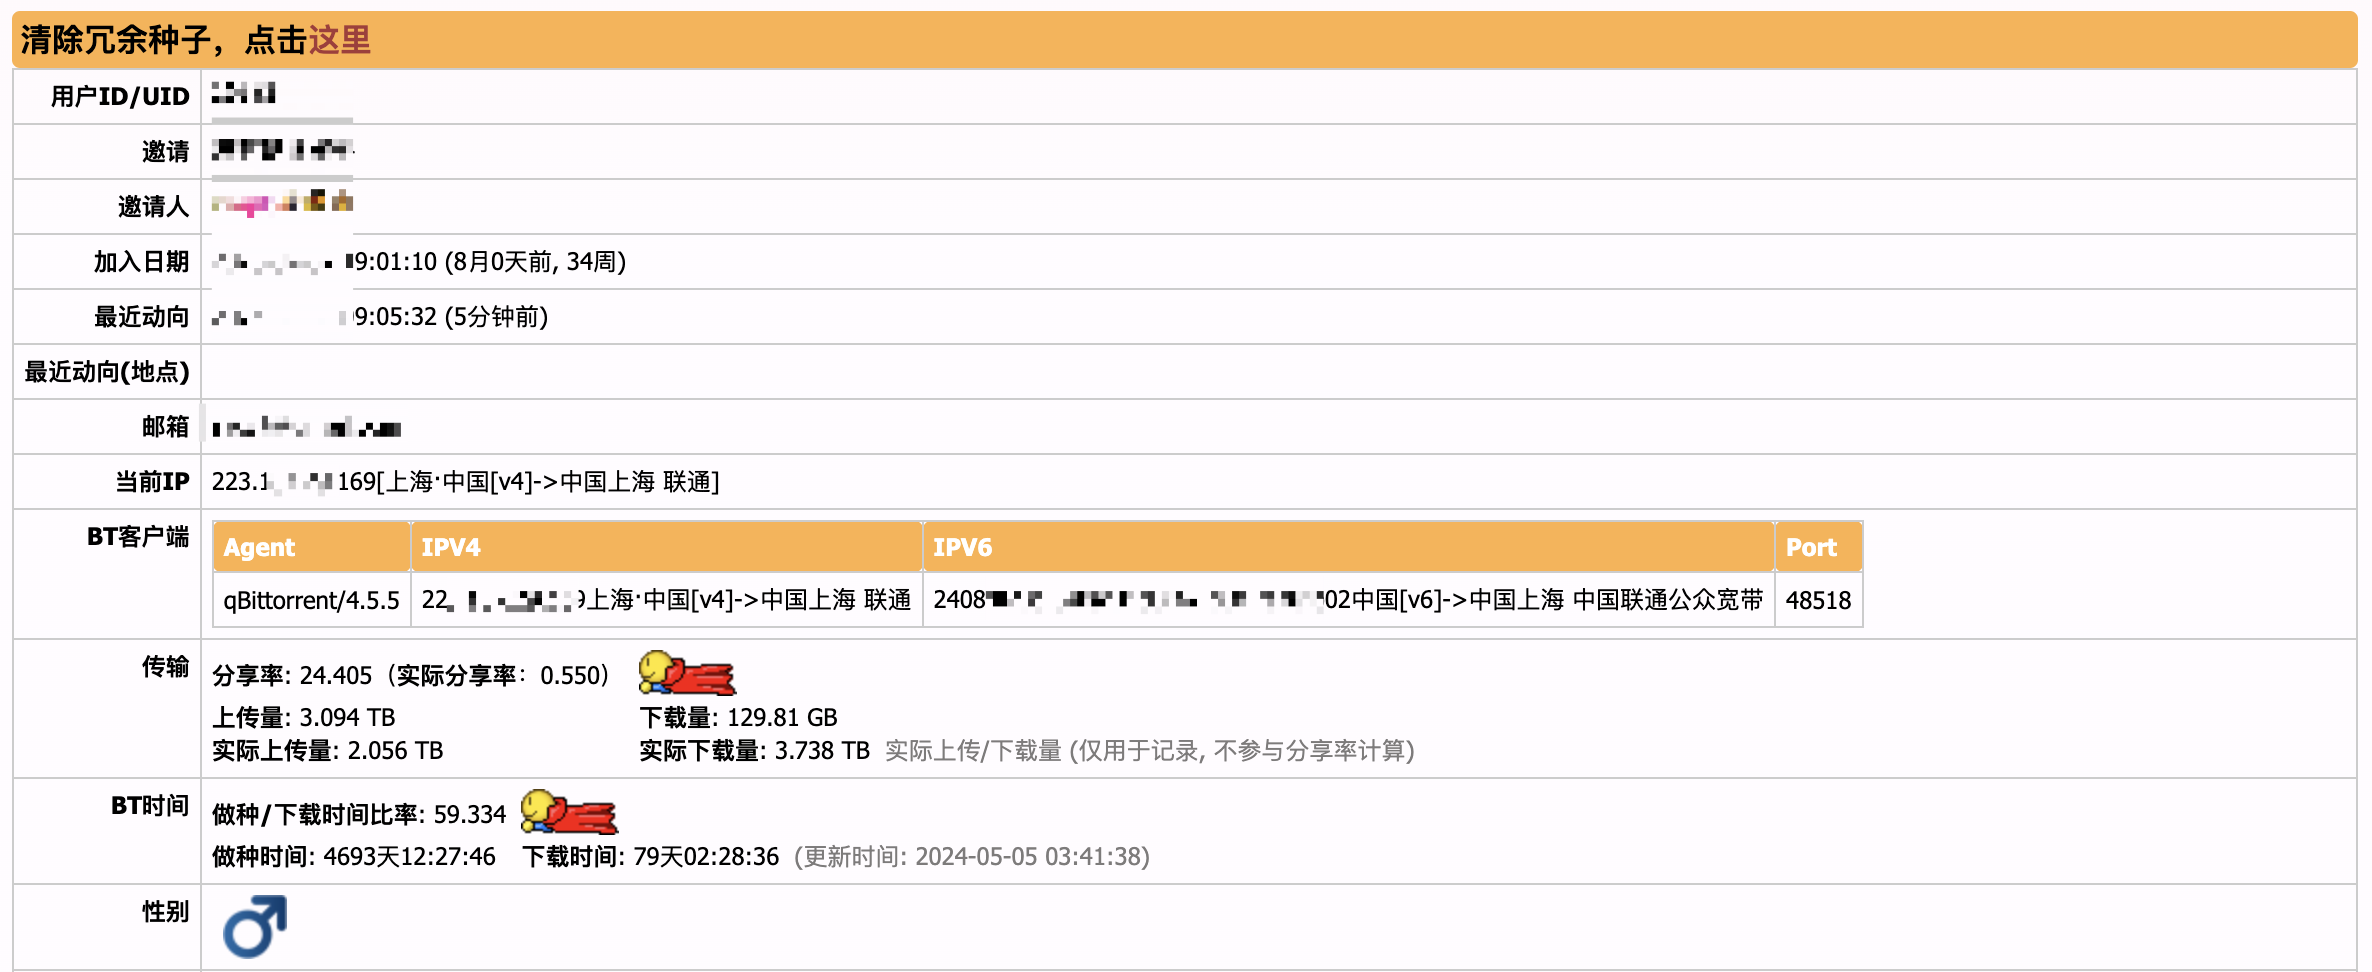Select the qBittorrent/4.5.5 agent cell
The image size is (2372, 972).
(311, 600)
